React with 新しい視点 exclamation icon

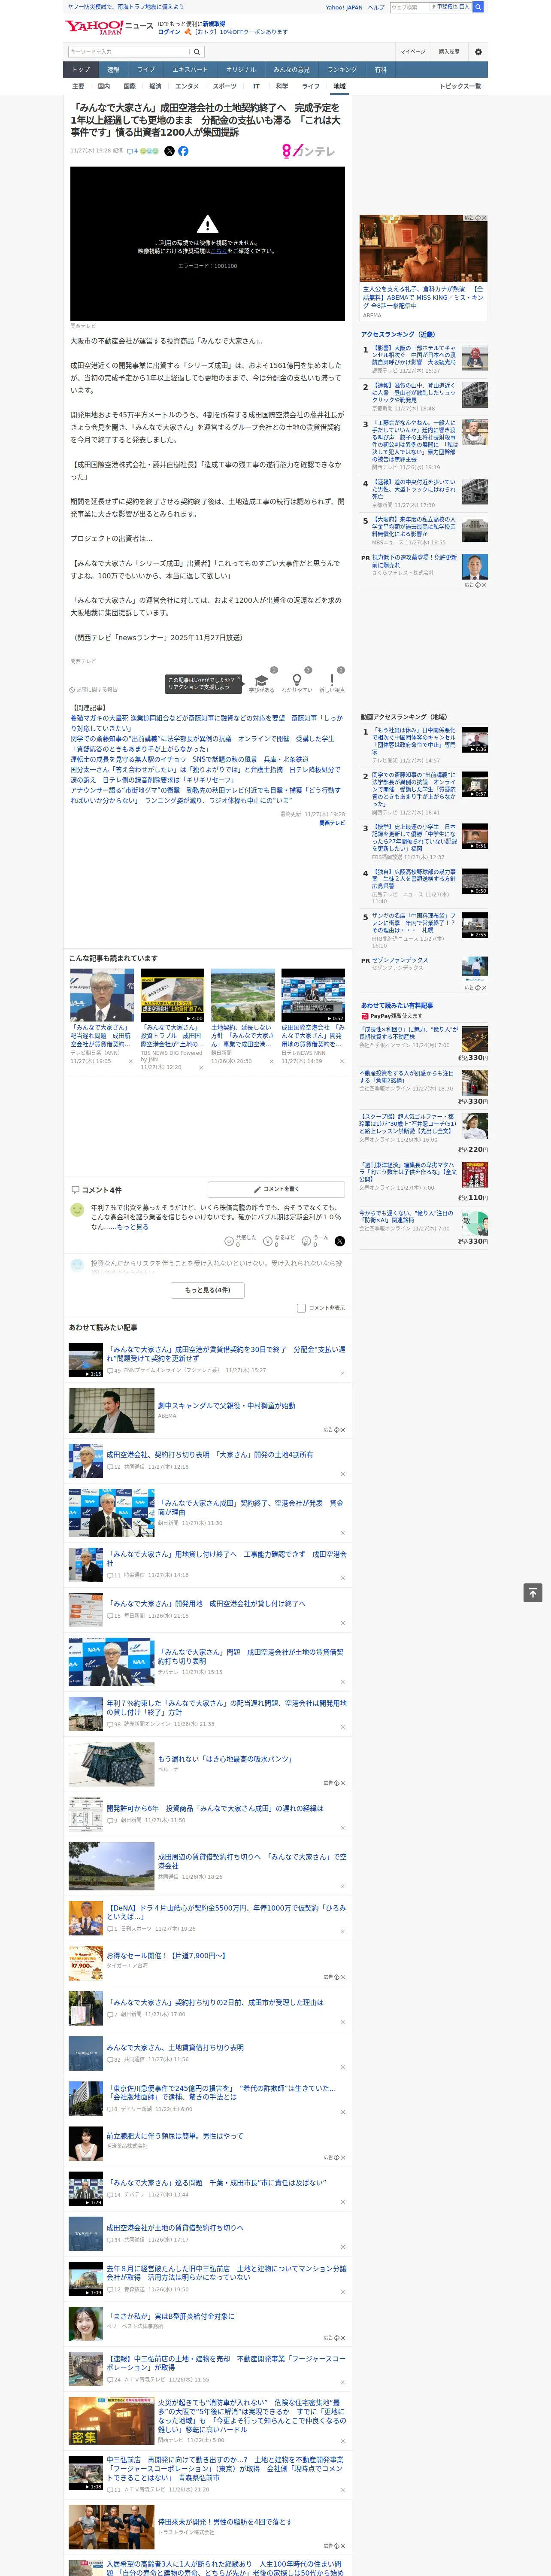(x=332, y=679)
